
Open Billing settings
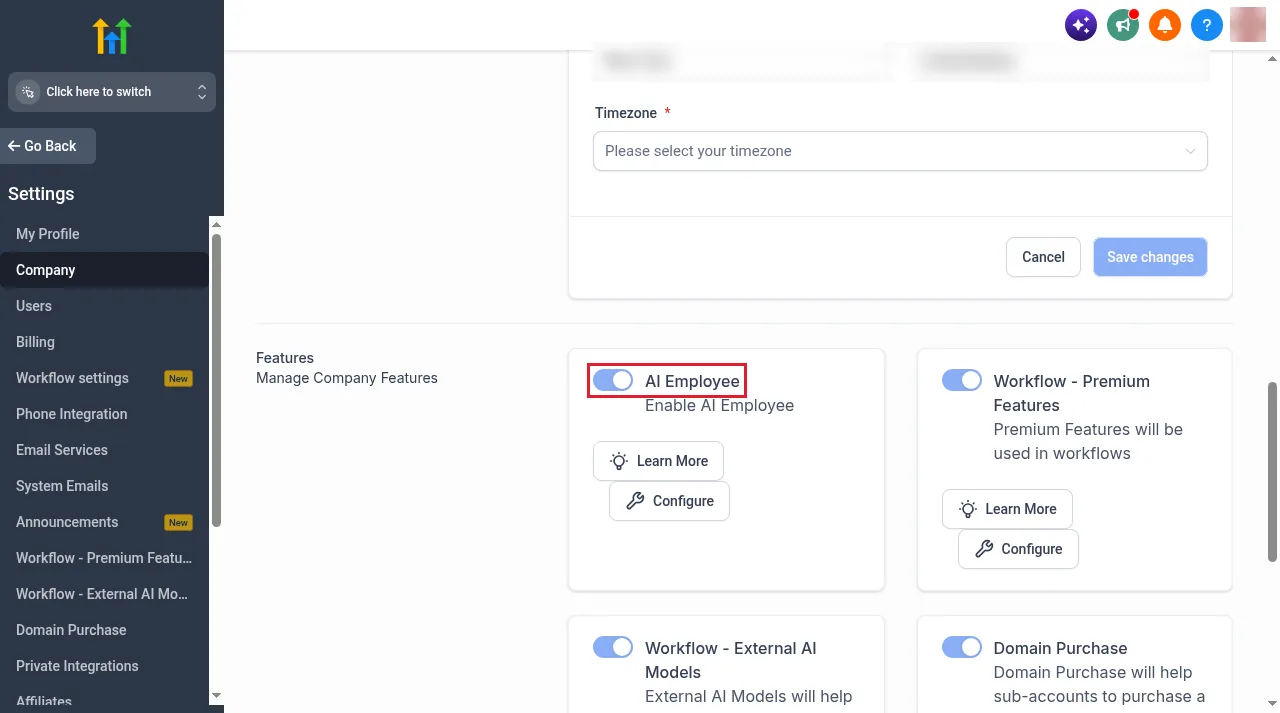click(105, 342)
